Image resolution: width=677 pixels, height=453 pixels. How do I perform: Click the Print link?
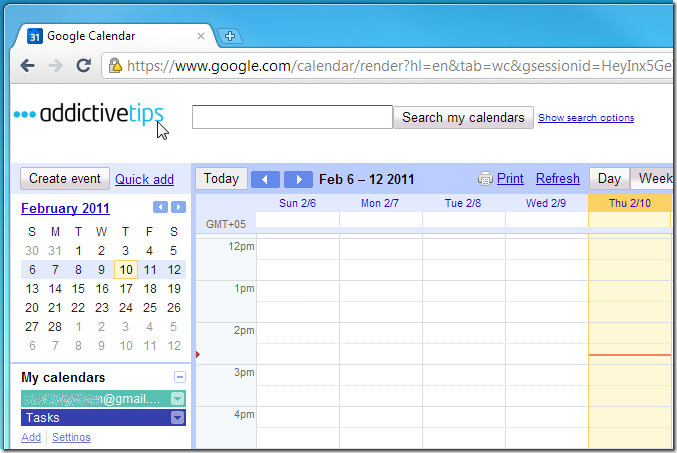[510, 178]
